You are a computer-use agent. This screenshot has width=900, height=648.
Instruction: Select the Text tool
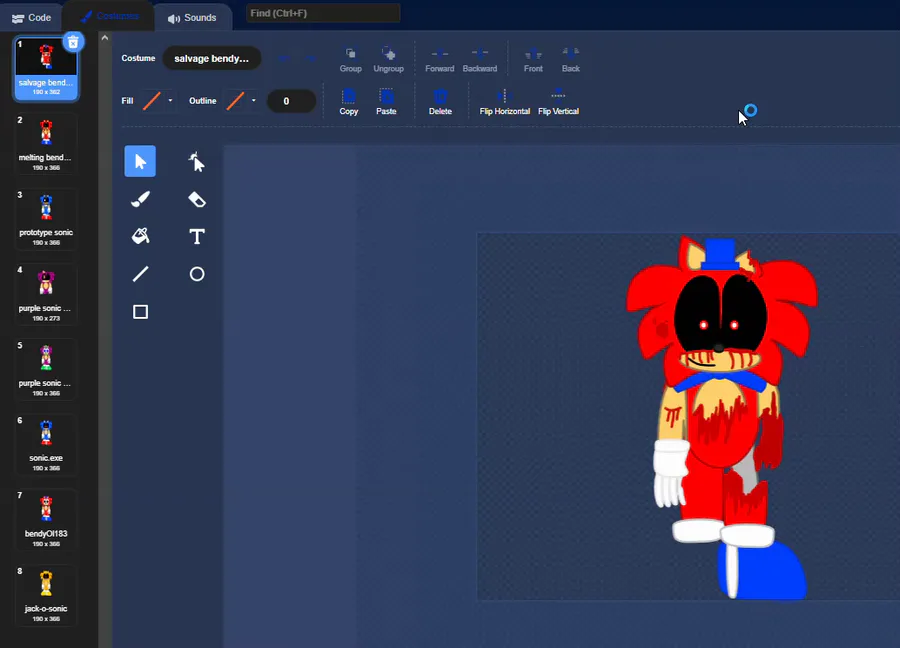click(196, 236)
